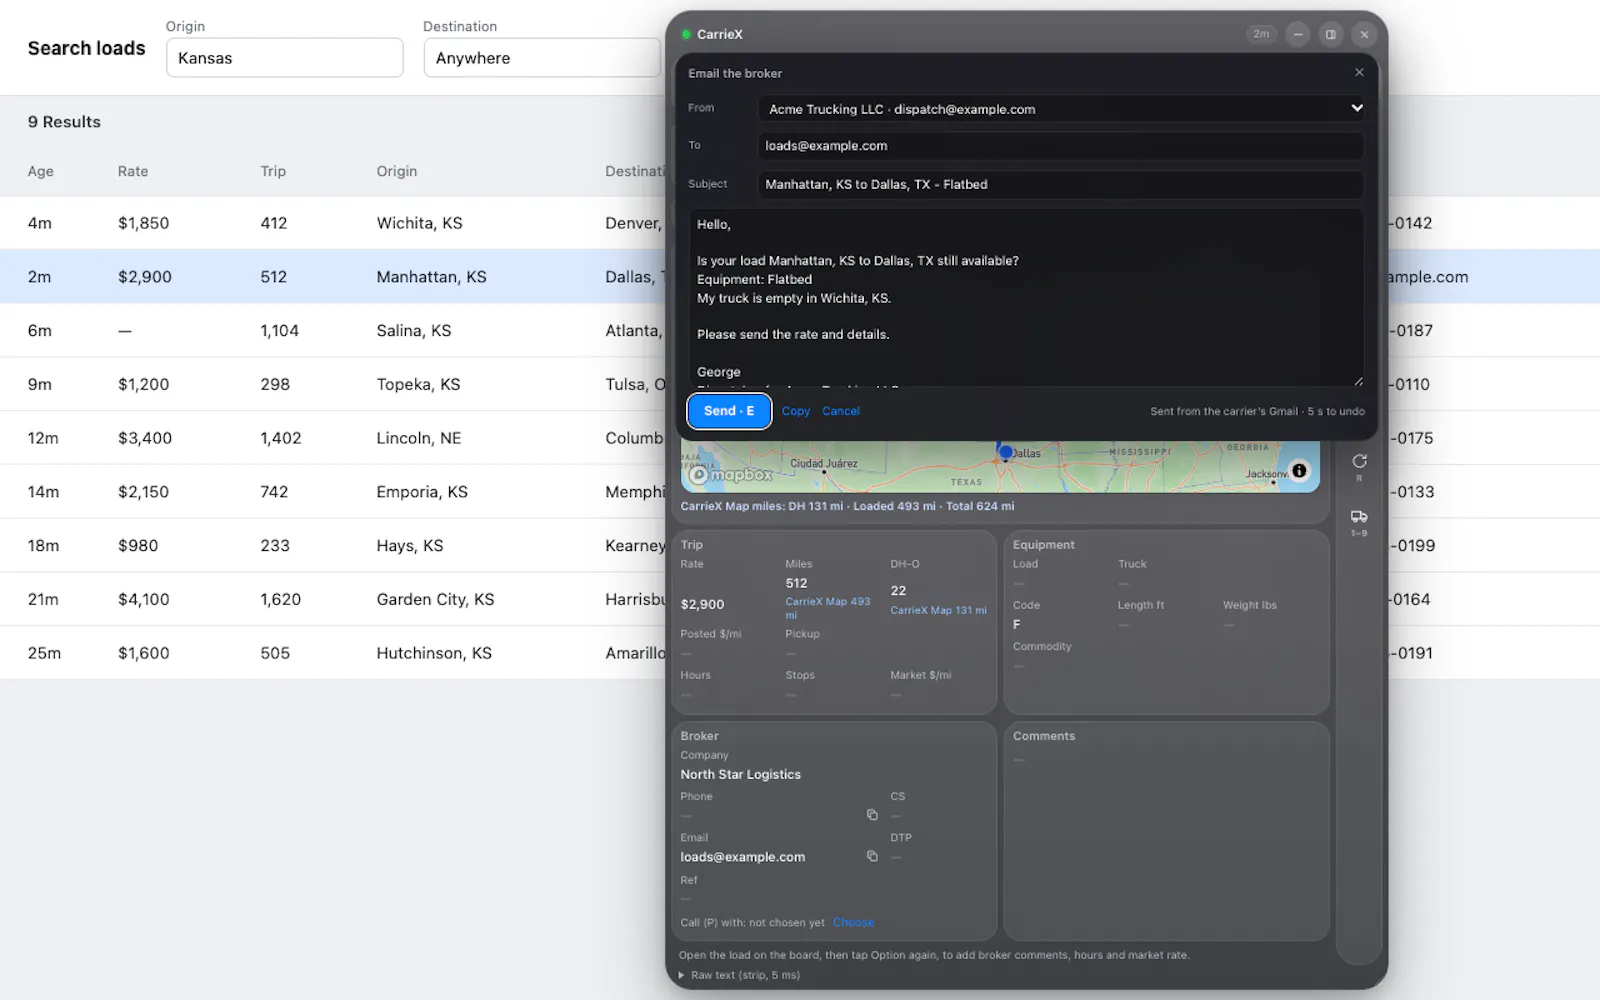Viewport: 1600px width, 1000px height.
Task: Copy the broker phone number
Action: point(872,815)
